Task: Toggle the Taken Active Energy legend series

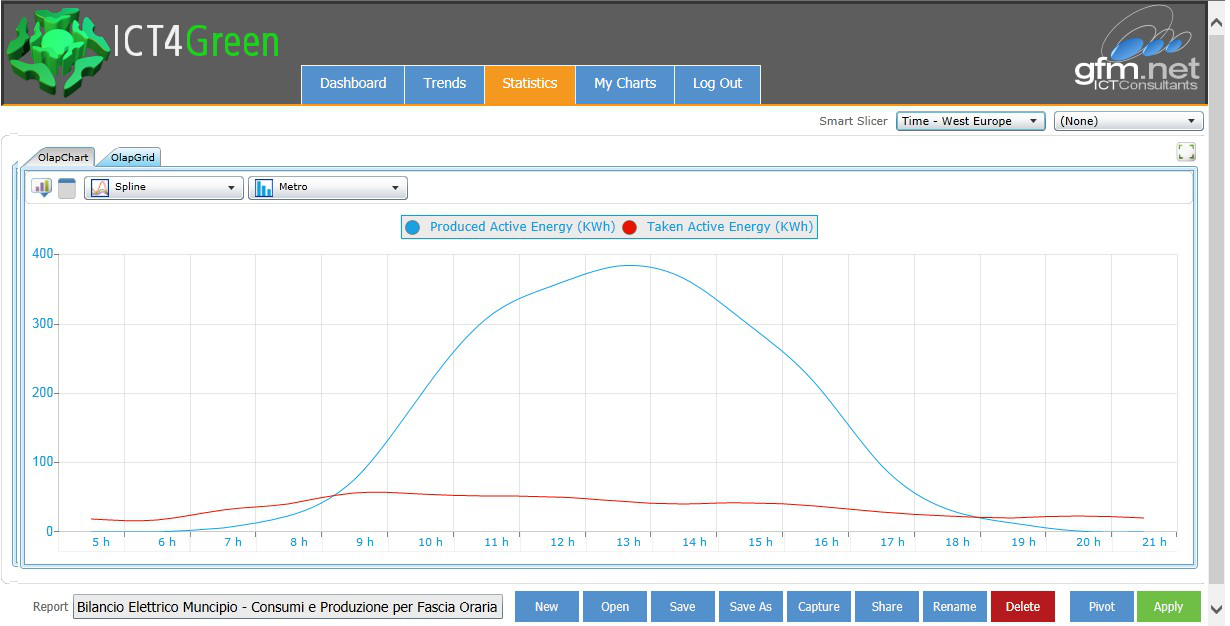Action: pyautogui.click(x=718, y=227)
